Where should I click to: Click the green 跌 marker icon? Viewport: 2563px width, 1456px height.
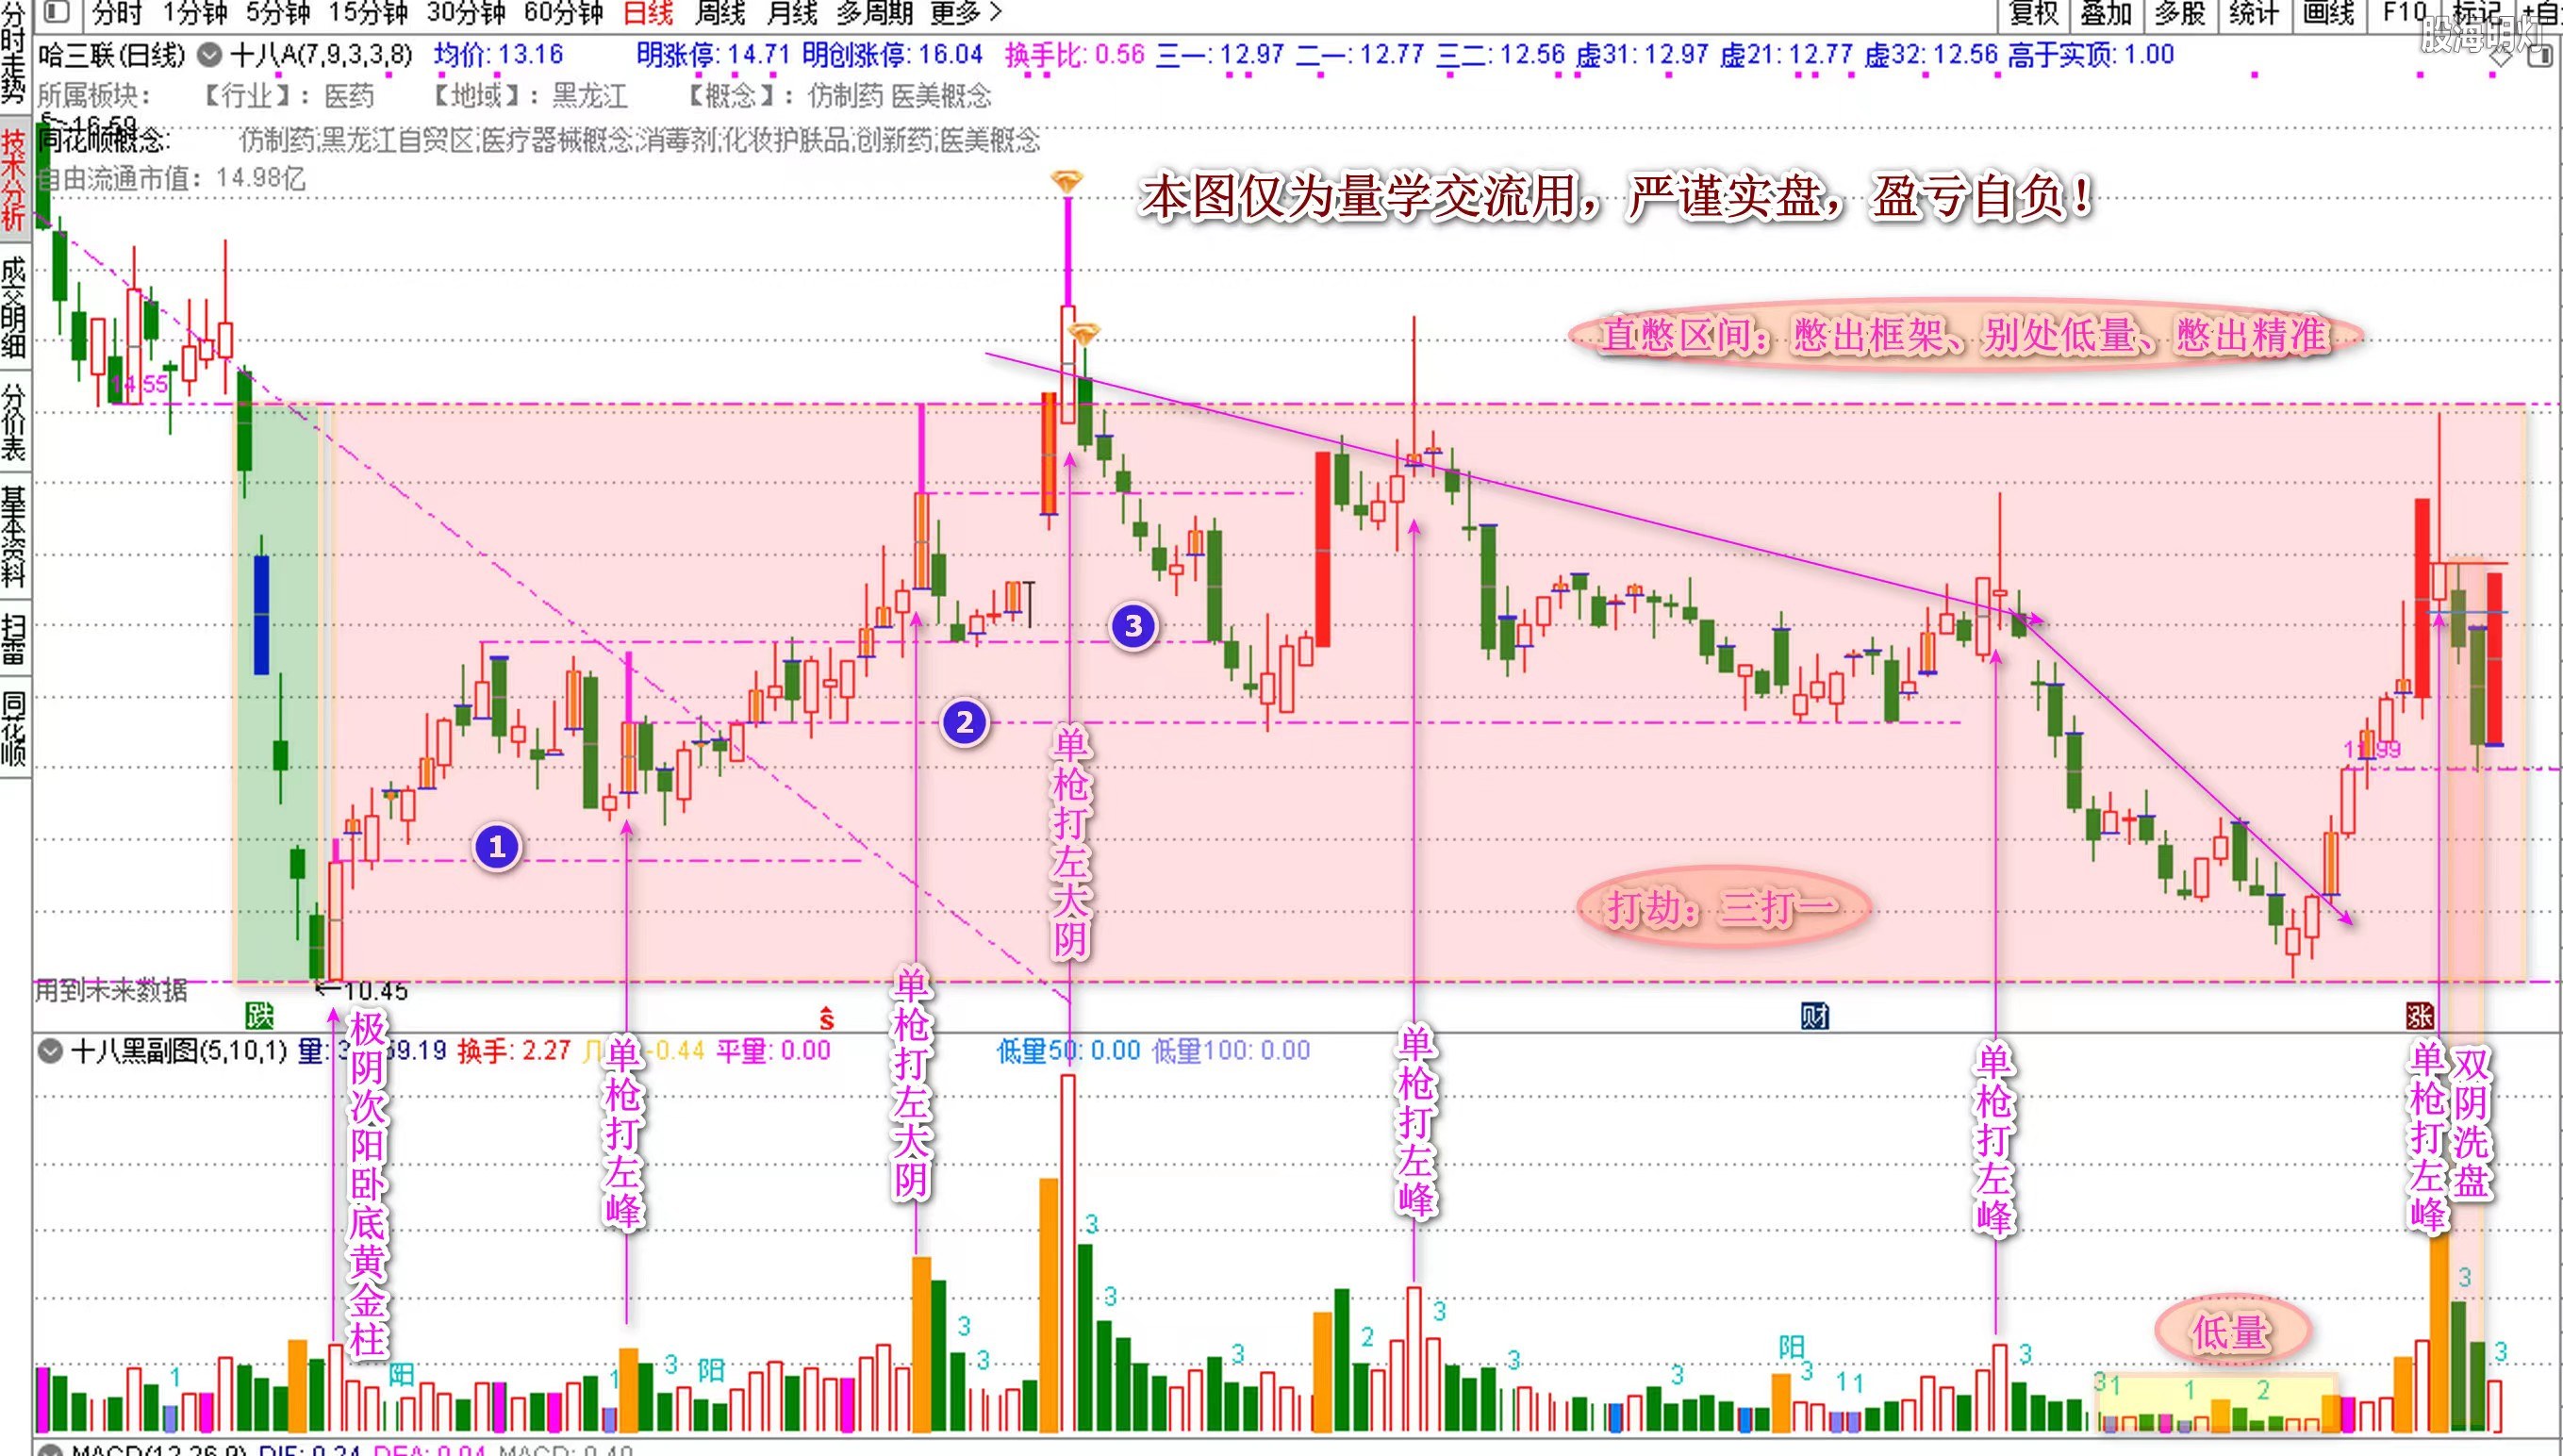(259, 1017)
